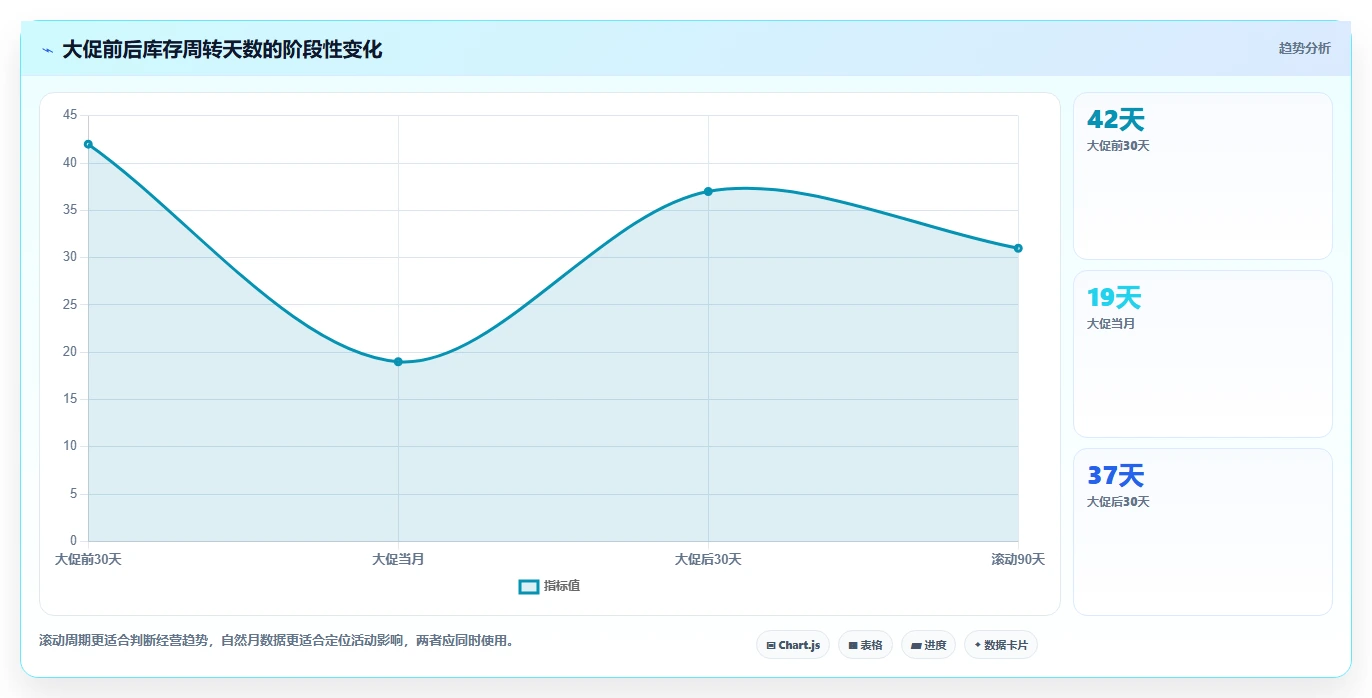Click the x-axis label 滚动90天
Screen dimensions: 1372x698
click(x=1018, y=559)
